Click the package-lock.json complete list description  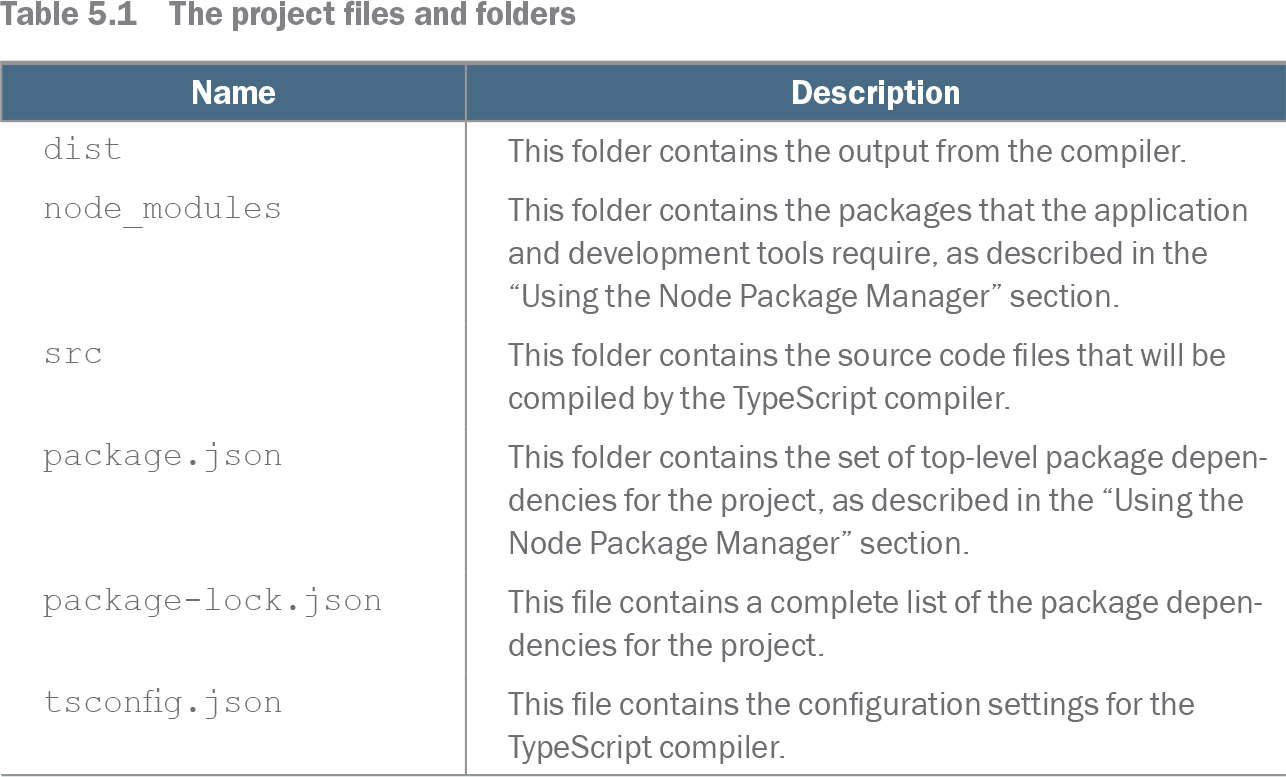pyautogui.click(x=885, y=624)
